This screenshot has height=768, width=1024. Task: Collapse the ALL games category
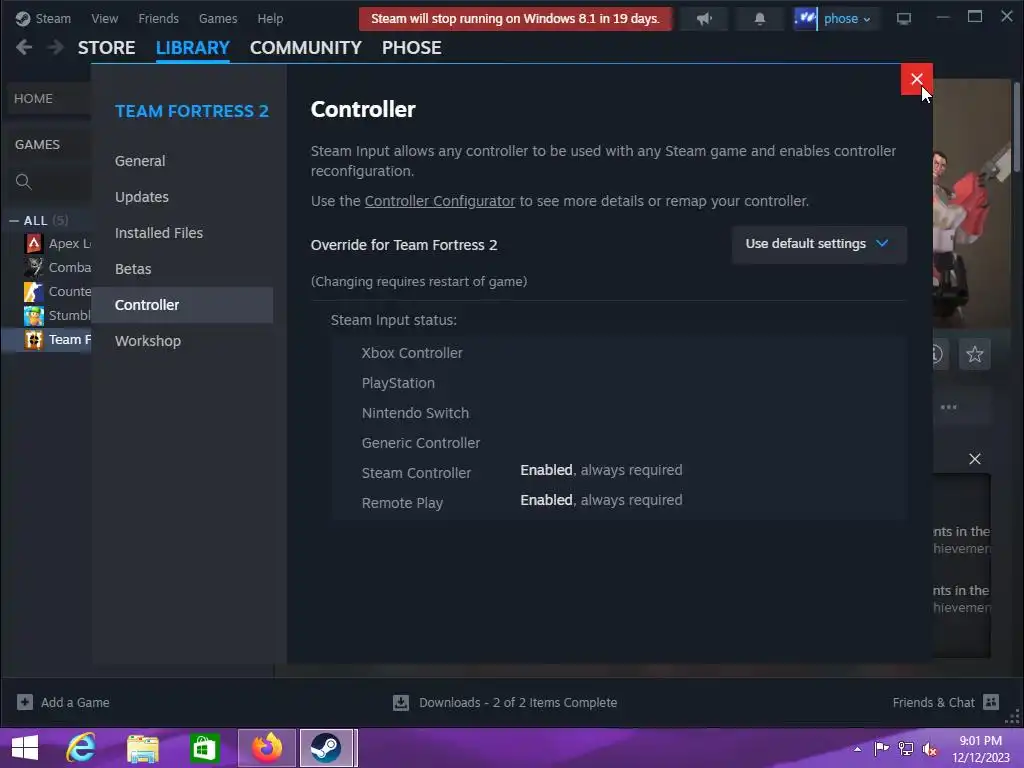(x=14, y=221)
